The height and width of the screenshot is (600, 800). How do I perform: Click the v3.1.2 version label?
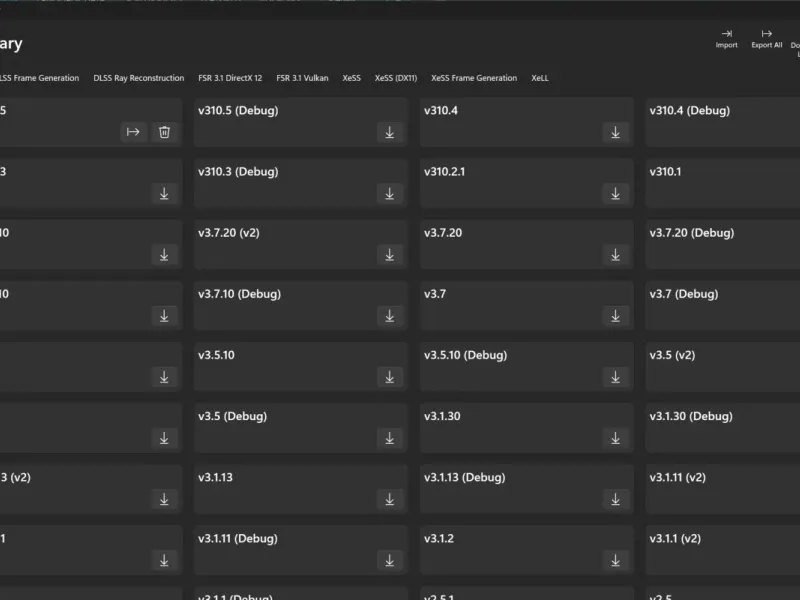[439, 539]
